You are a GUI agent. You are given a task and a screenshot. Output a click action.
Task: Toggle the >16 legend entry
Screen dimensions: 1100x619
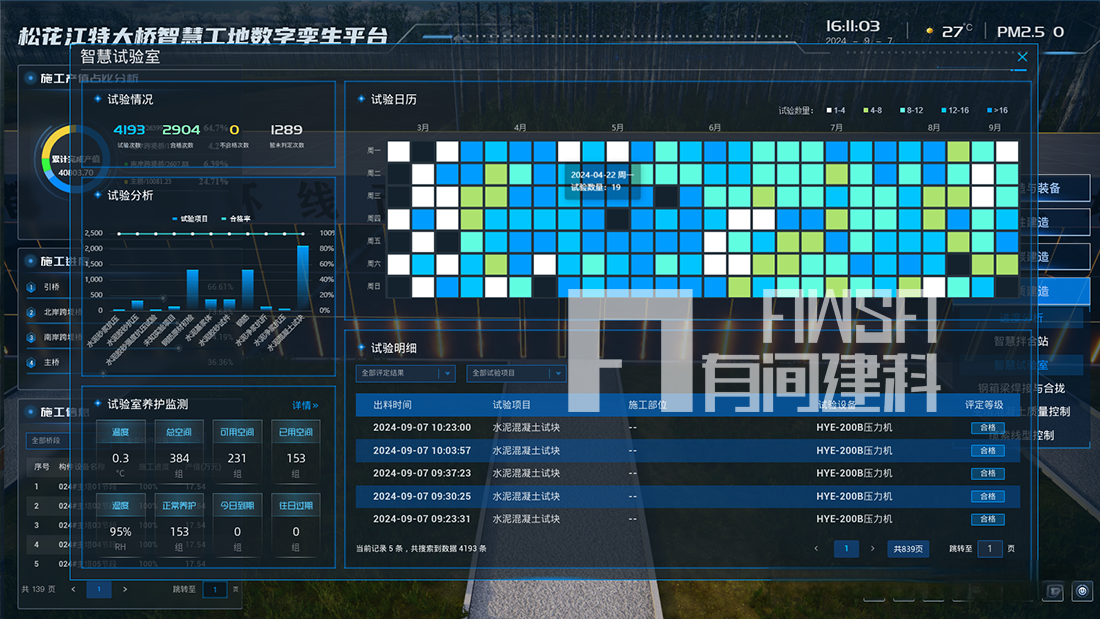pos(998,110)
